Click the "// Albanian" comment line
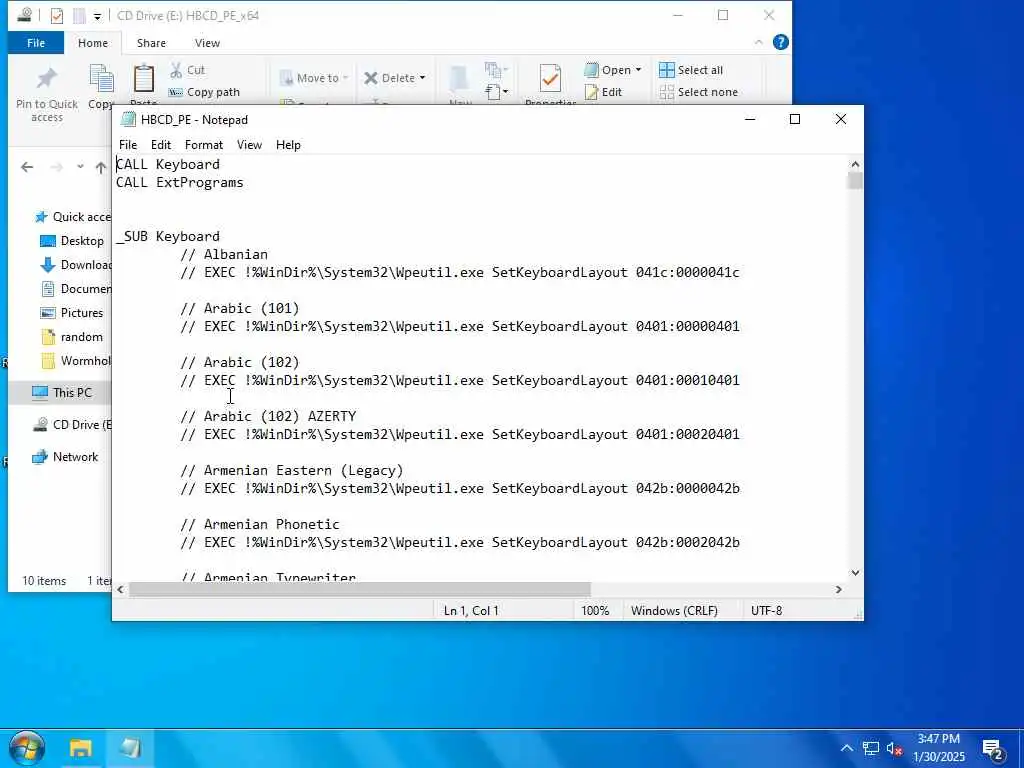The width and height of the screenshot is (1024, 768). pyautogui.click(x=224, y=255)
